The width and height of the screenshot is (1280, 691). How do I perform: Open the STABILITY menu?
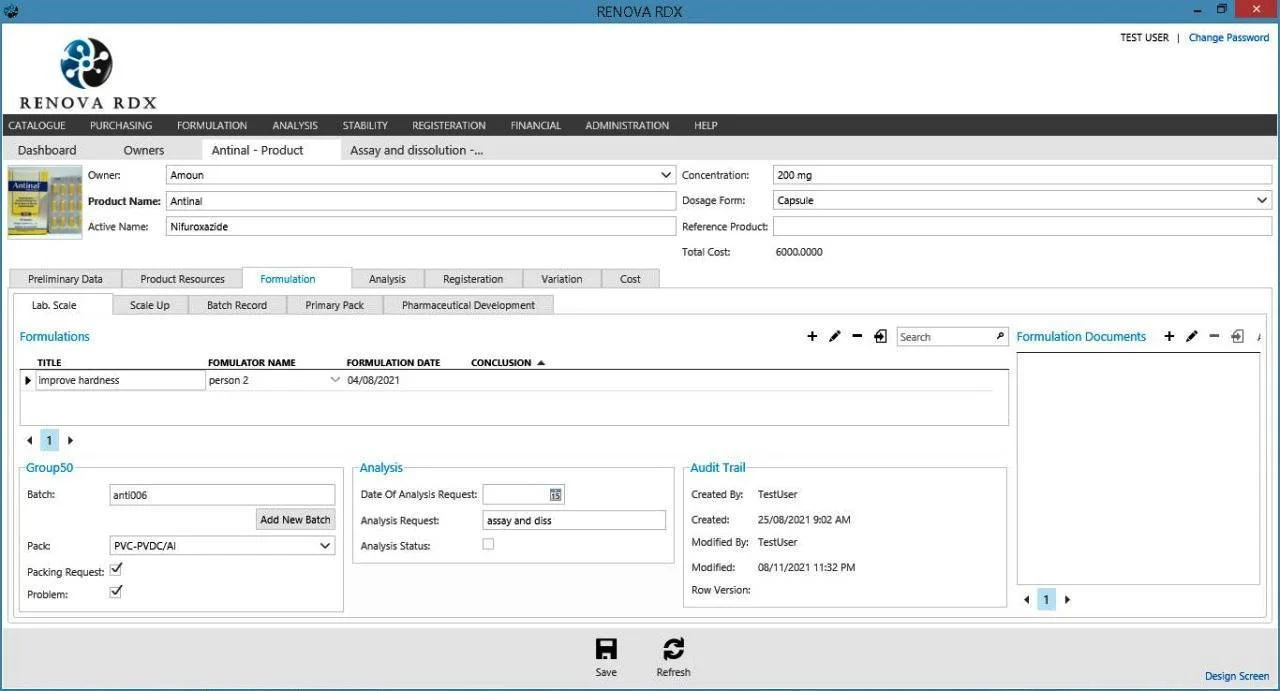[365, 126]
